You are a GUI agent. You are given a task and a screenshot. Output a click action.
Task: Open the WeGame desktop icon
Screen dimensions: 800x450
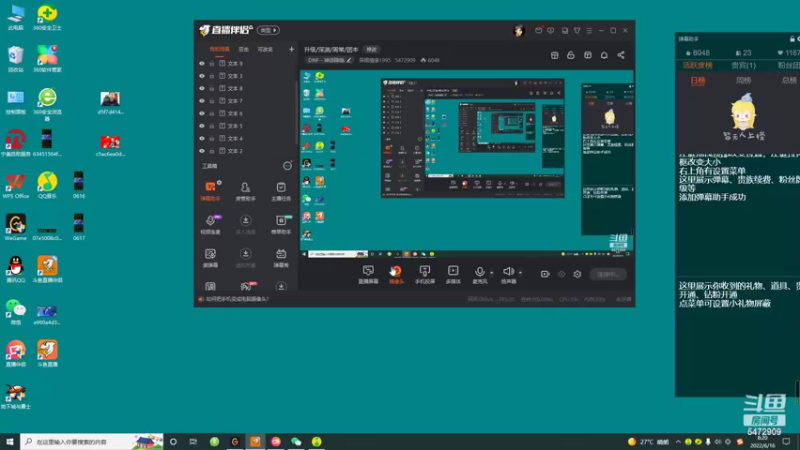tap(16, 228)
